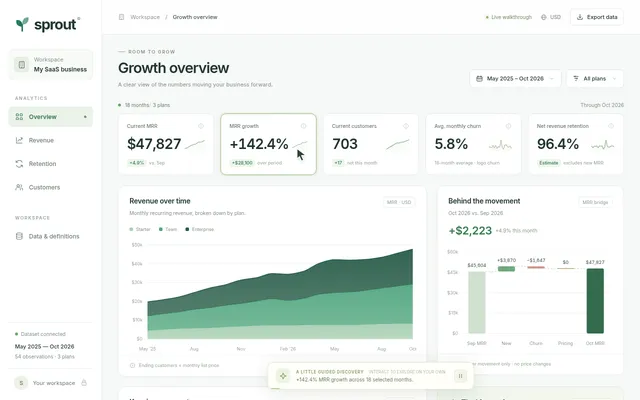Select the Current customers 703 card

click(x=371, y=144)
